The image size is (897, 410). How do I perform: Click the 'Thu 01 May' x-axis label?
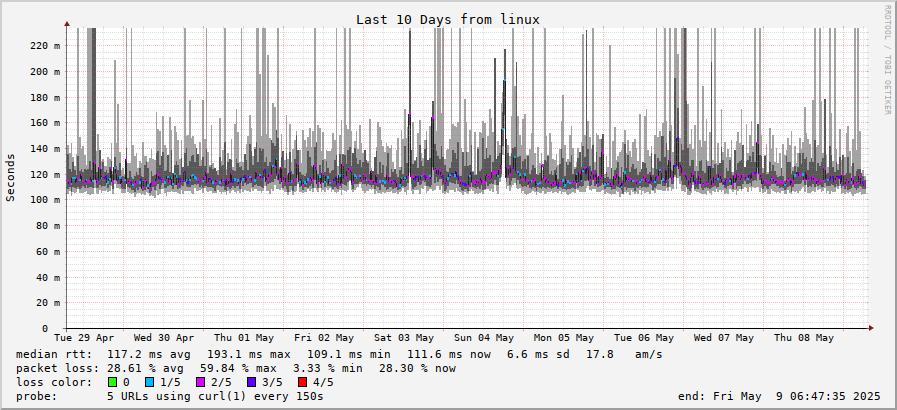click(244, 338)
